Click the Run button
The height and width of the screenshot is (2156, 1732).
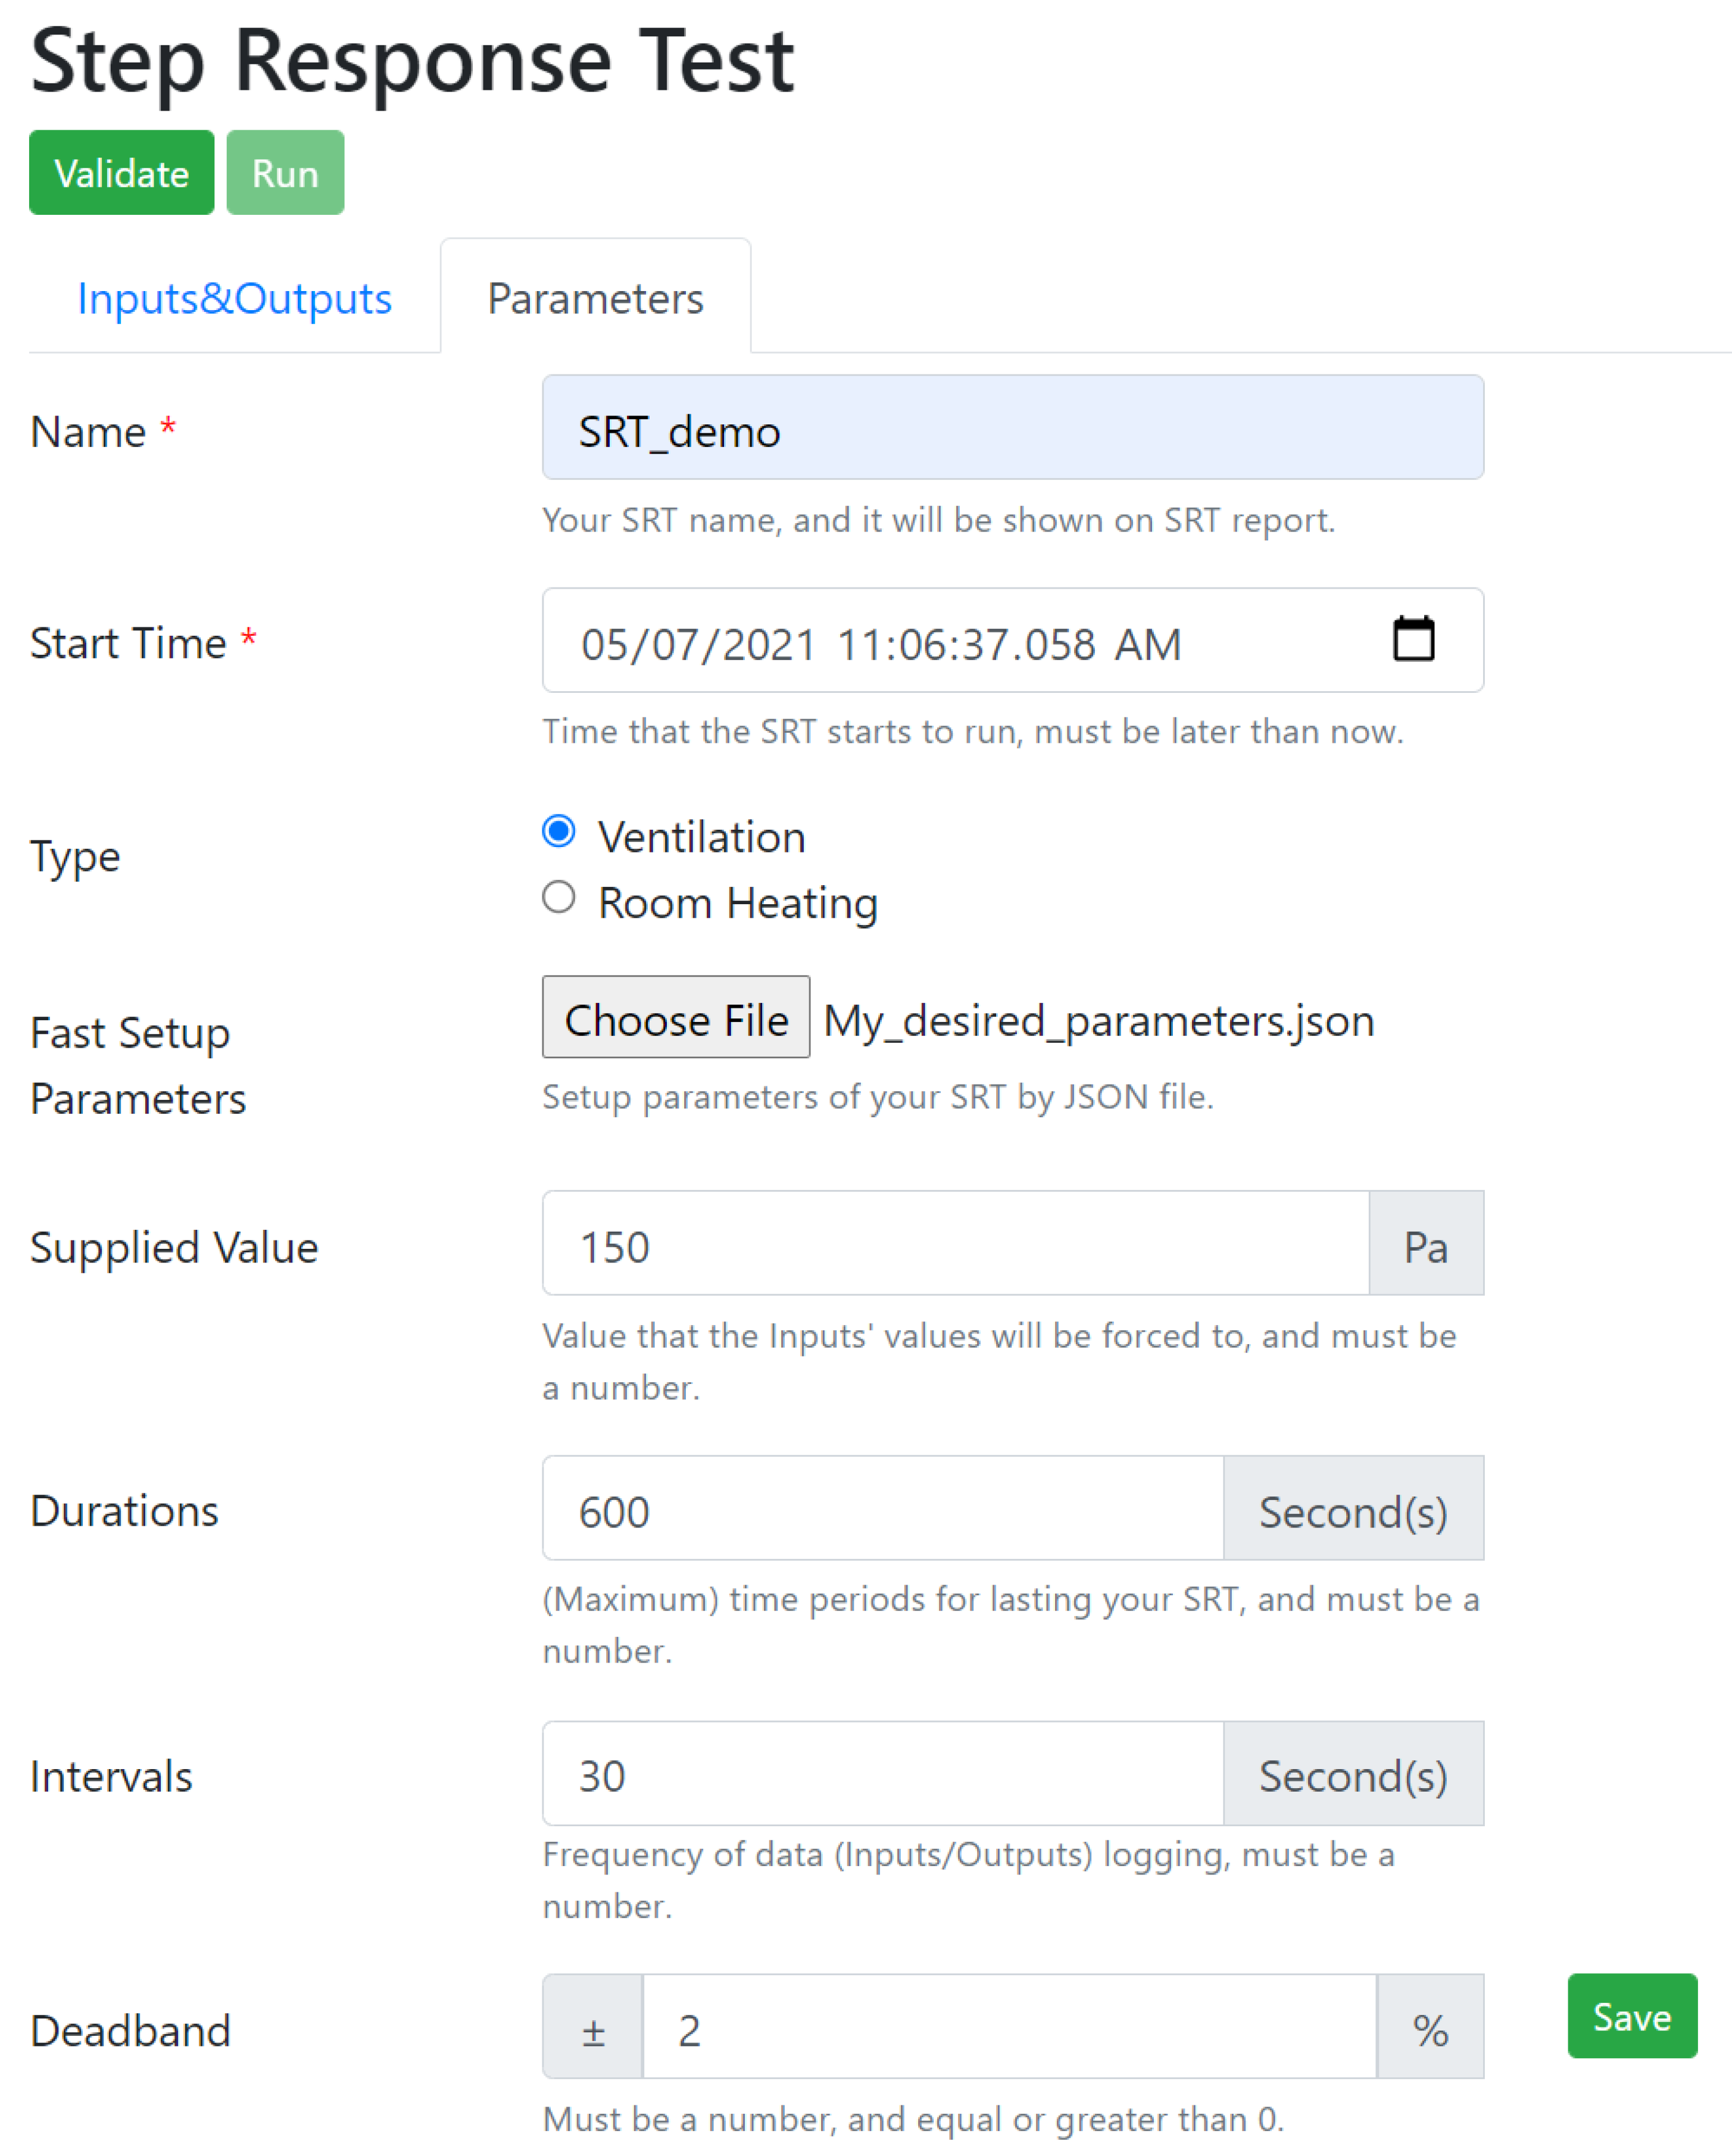click(x=285, y=173)
